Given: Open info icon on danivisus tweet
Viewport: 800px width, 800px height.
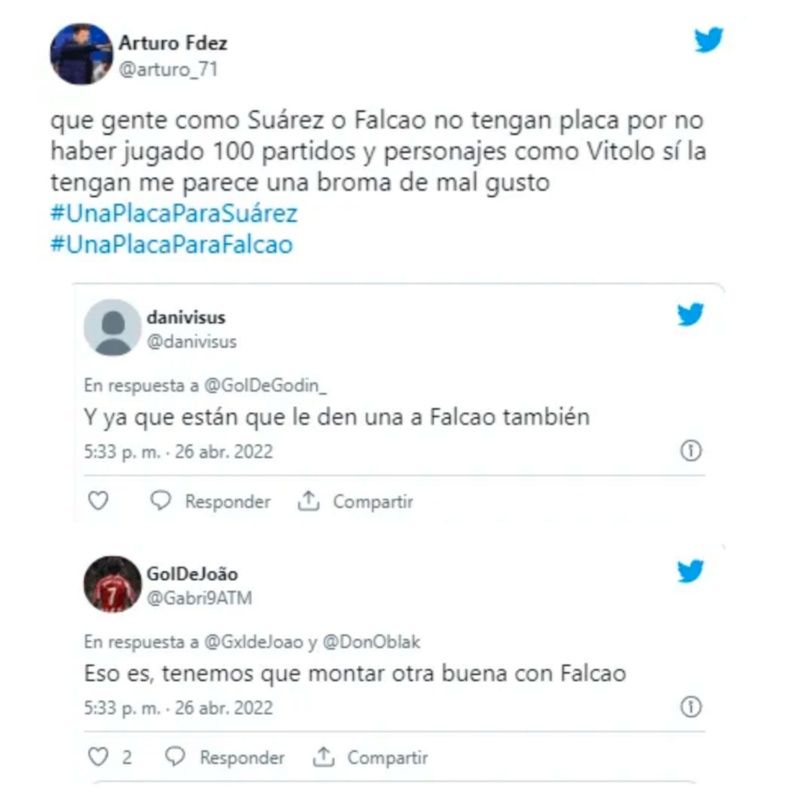Looking at the screenshot, I should coord(691,451).
